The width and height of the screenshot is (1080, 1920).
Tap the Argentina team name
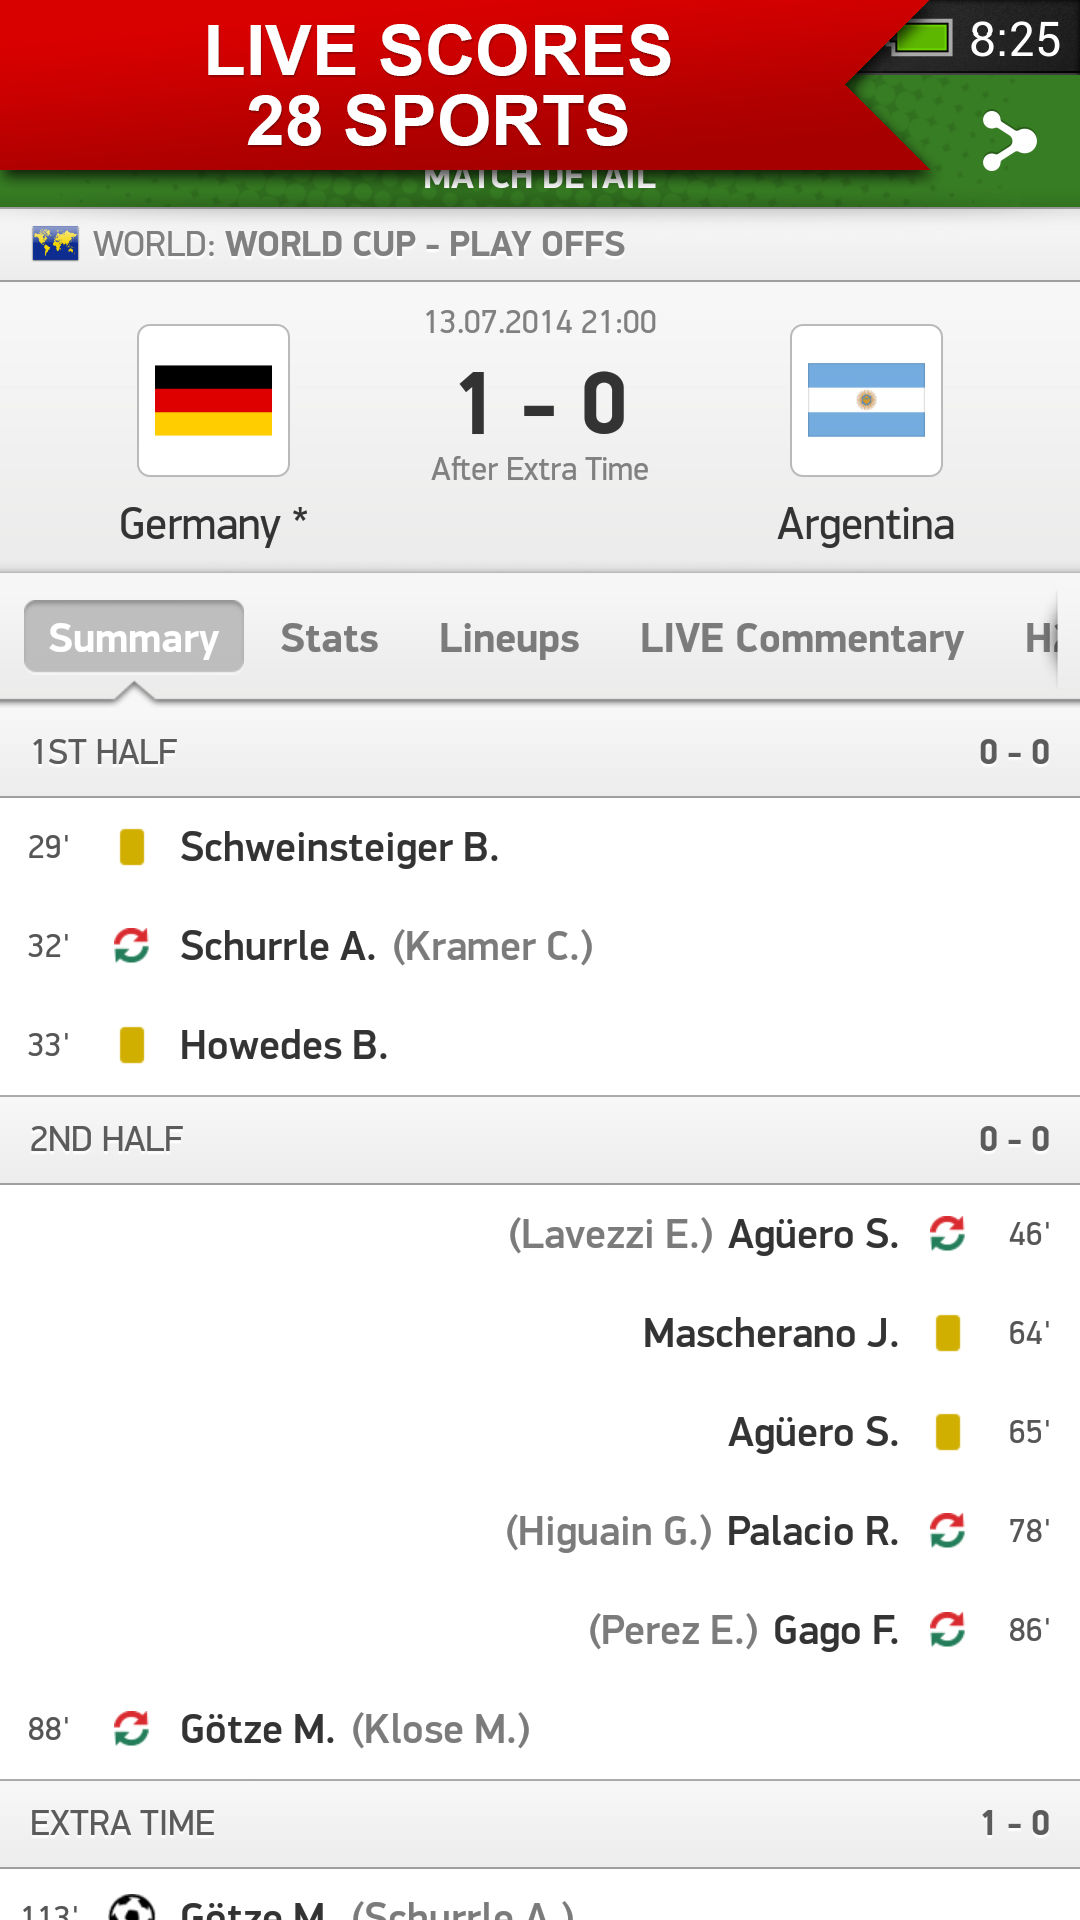click(x=866, y=524)
